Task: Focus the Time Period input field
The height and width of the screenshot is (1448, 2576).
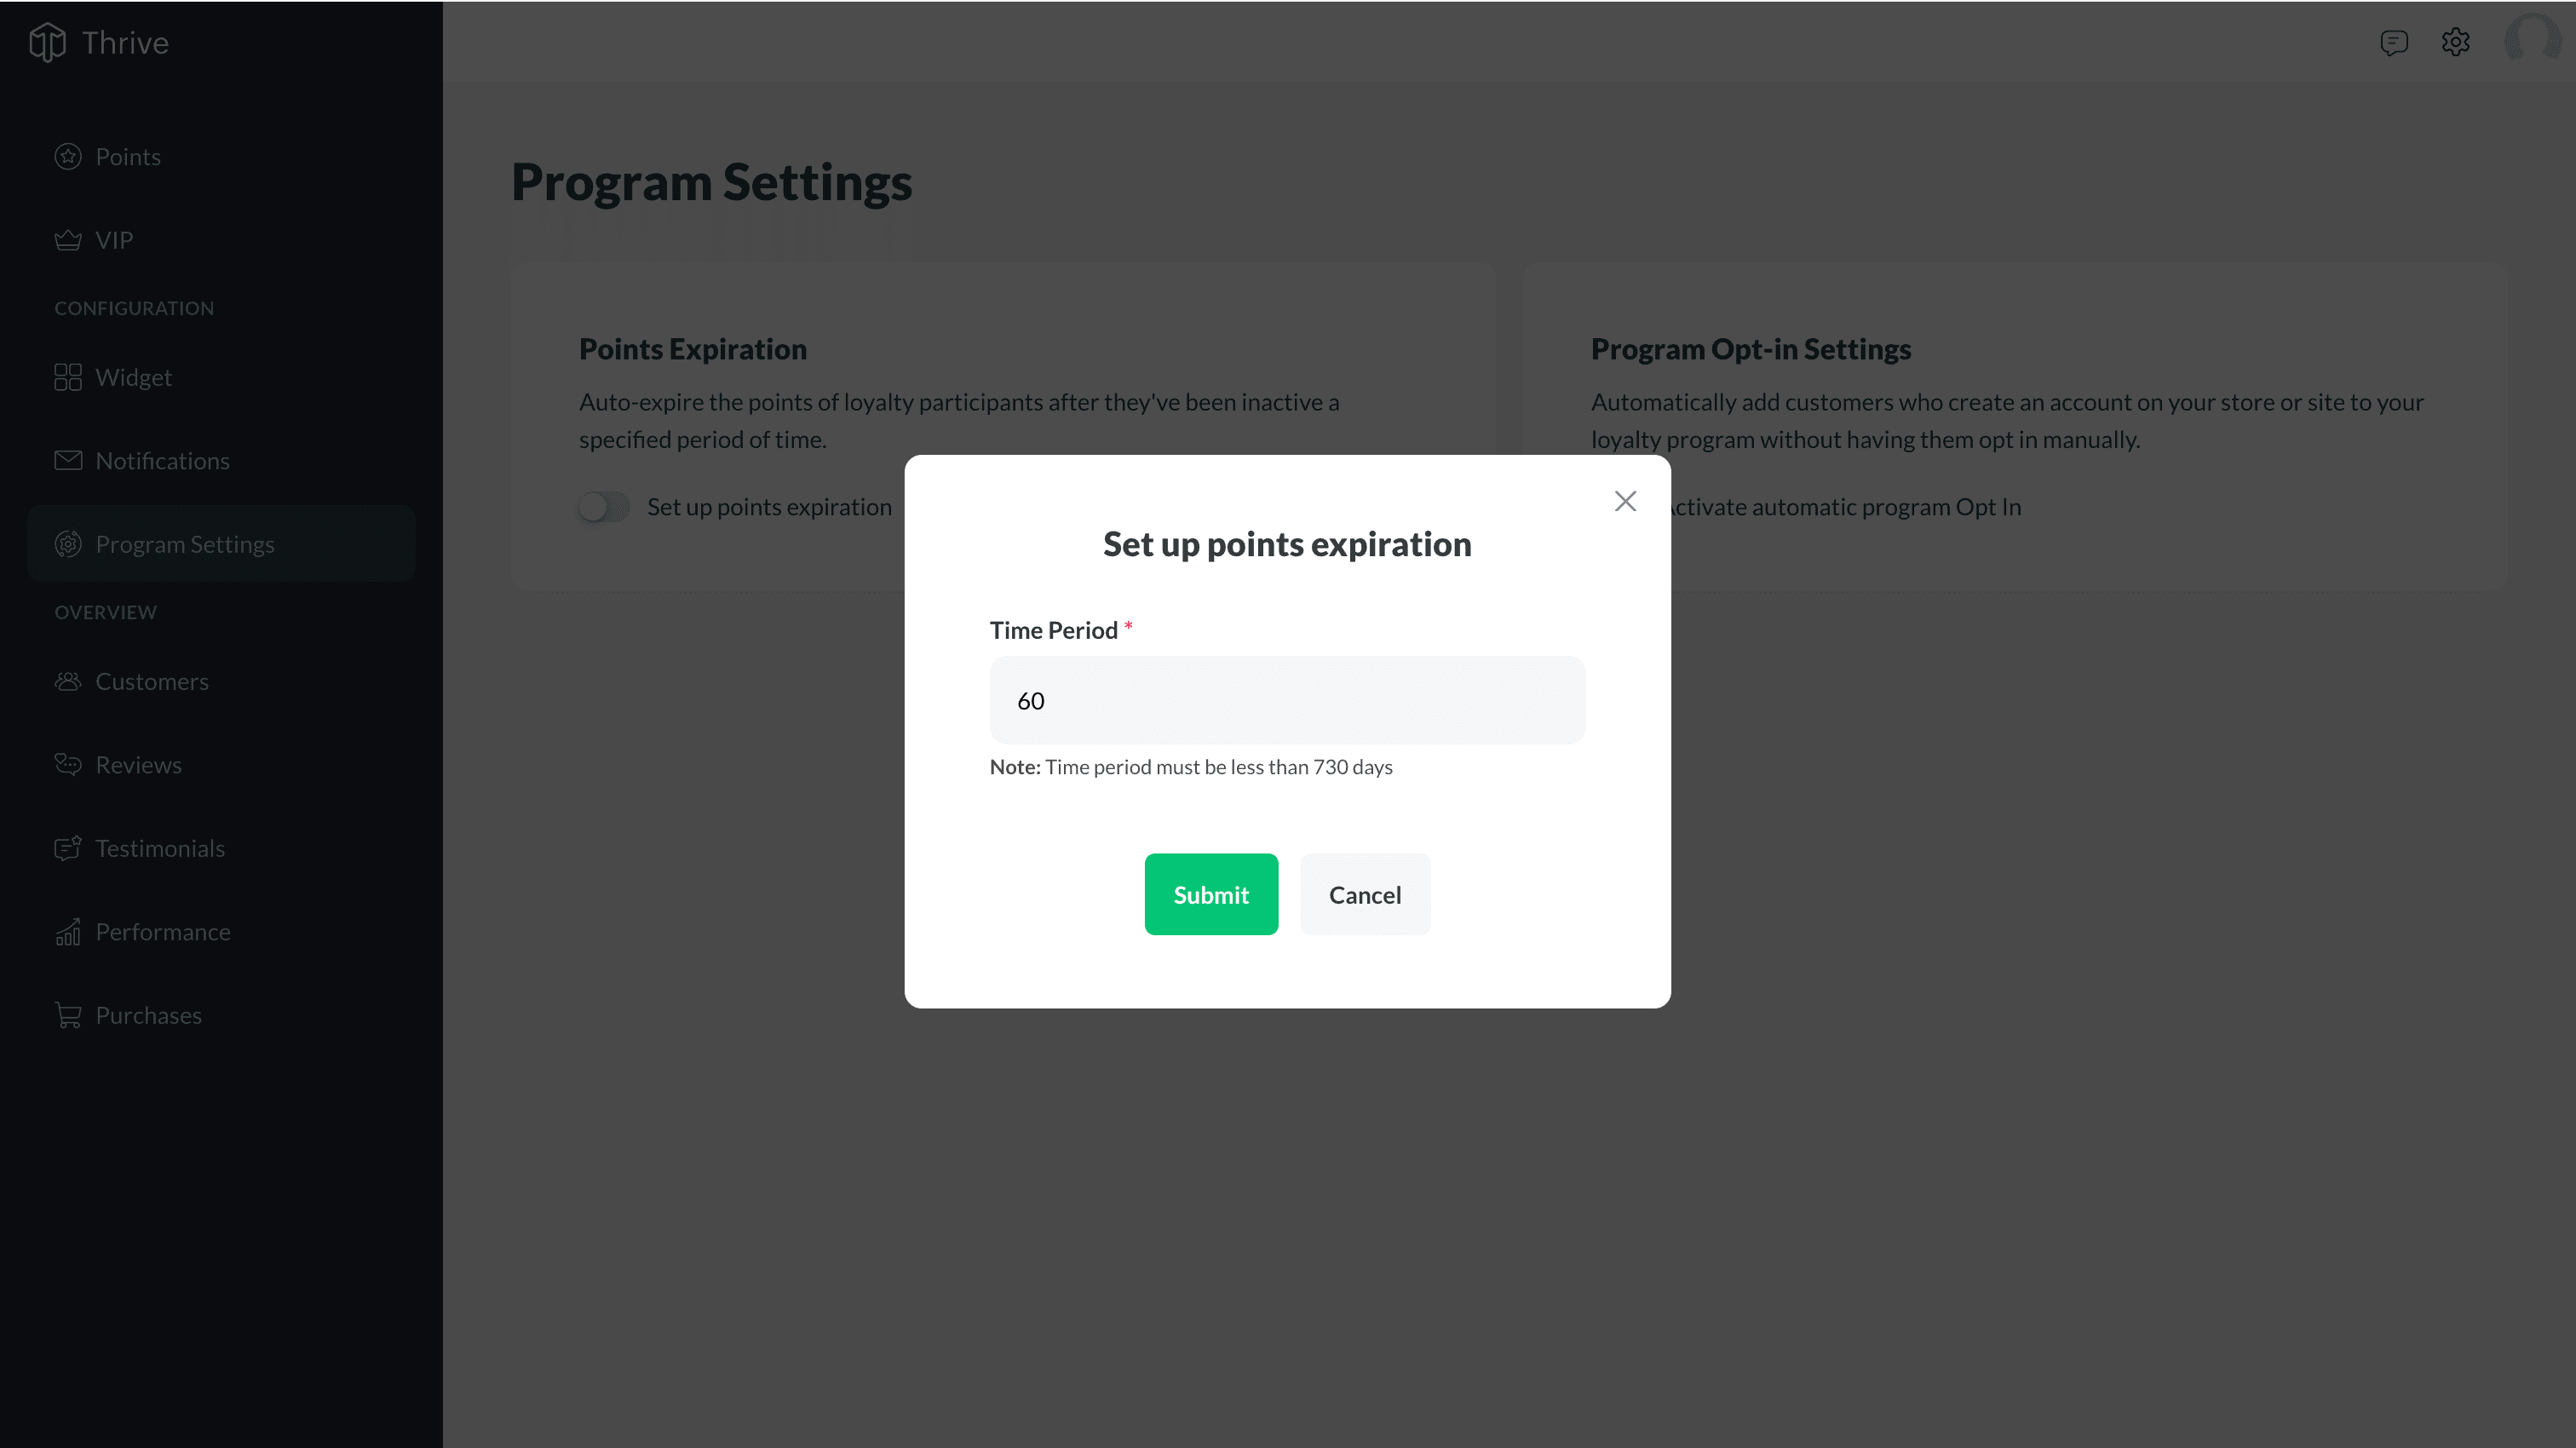Action: tap(1287, 700)
